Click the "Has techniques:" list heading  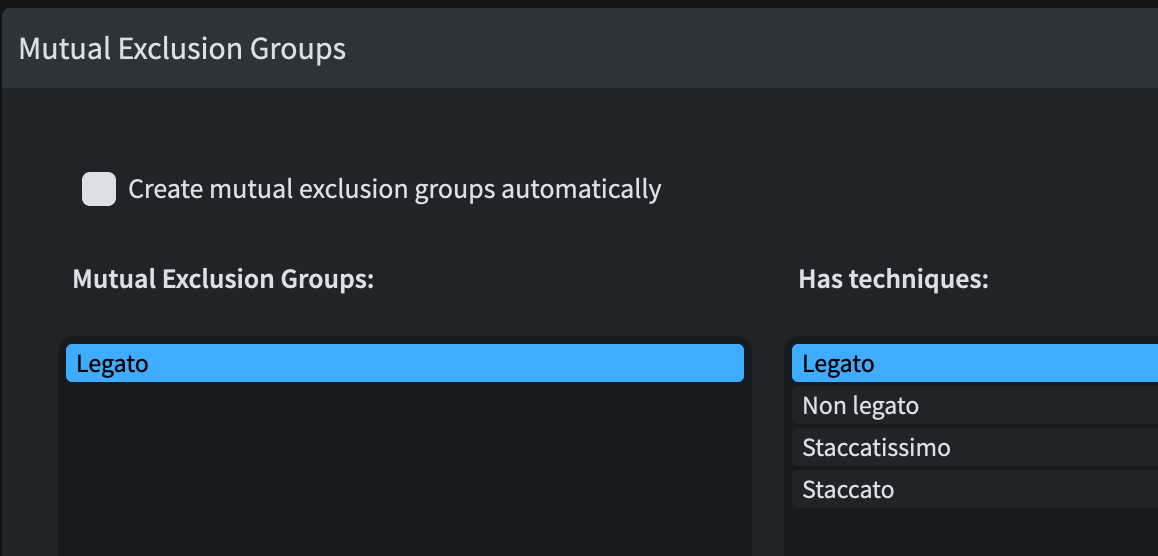pos(893,280)
